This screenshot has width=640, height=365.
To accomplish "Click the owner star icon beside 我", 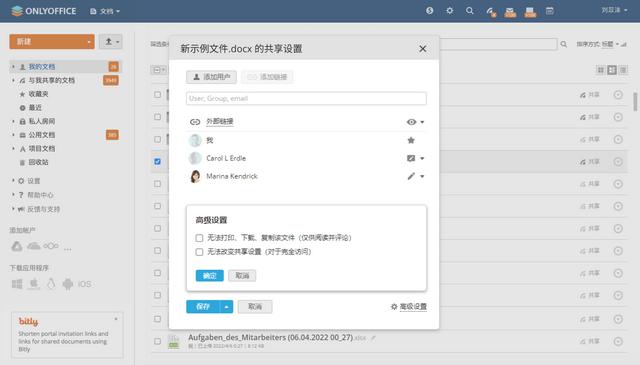I will (411, 140).
